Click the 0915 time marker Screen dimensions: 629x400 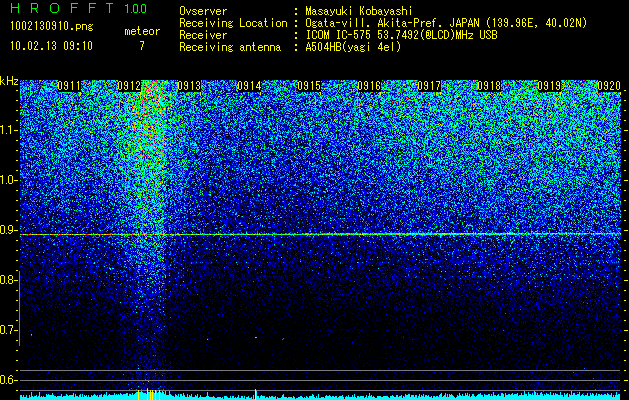pos(309,86)
